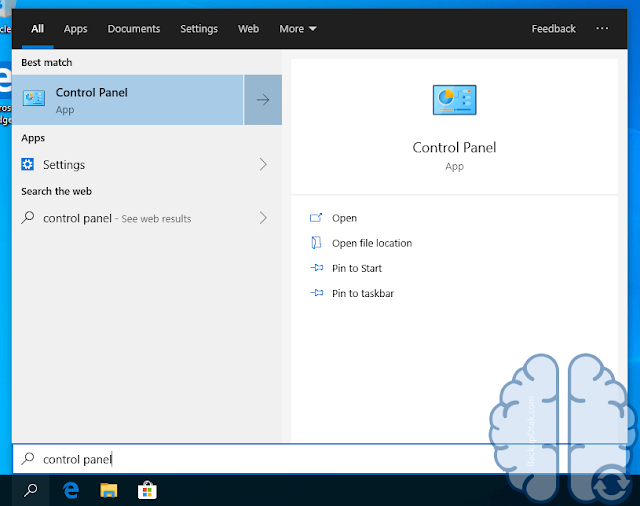Open File Explorer from the taskbar
The height and width of the screenshot is (506, 640).
click(x=109, y=490)
